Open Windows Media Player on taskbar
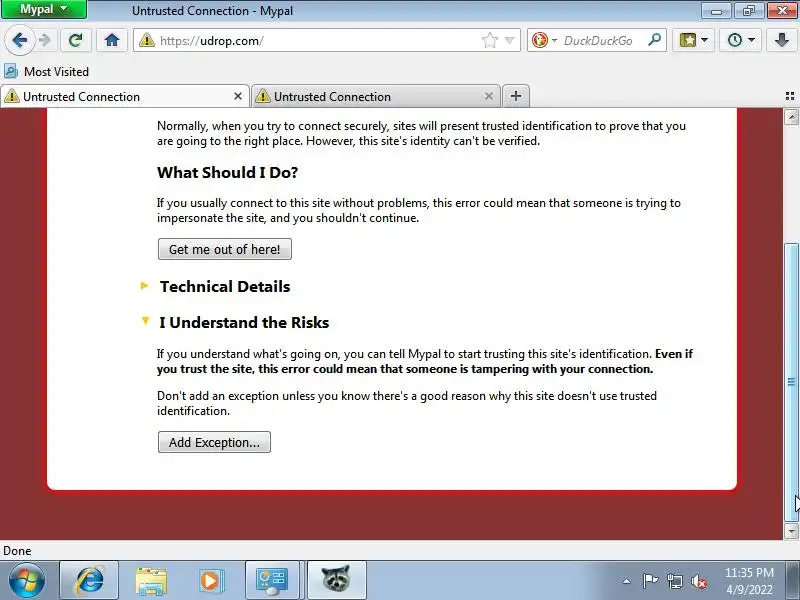The width and height of the screenshot is (800, 600). tap(210, 581)
